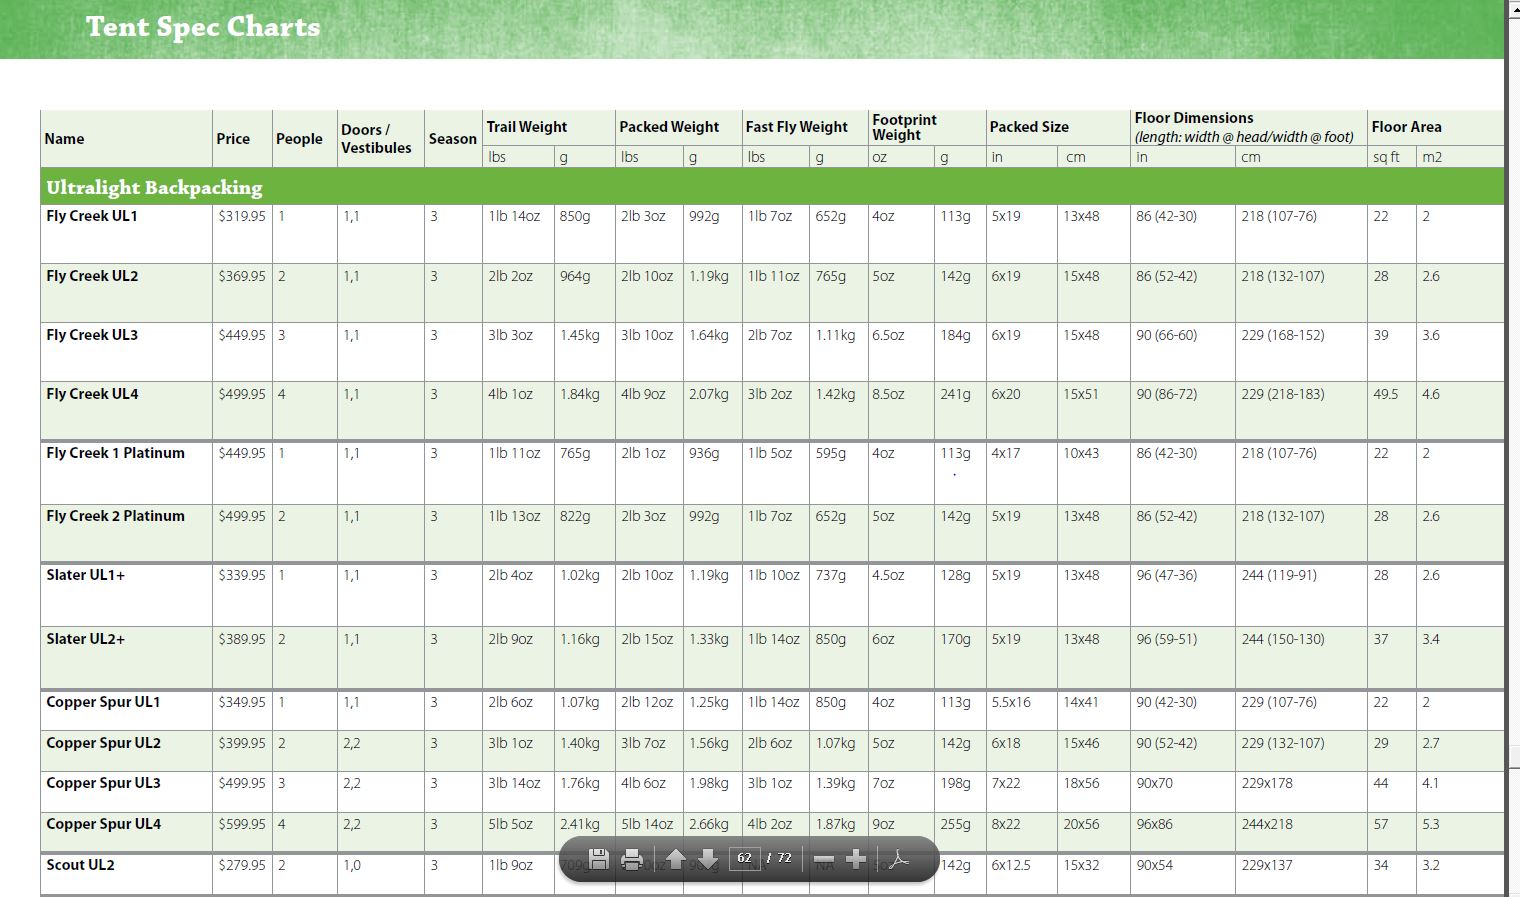1520x897 pixels.
Task: Click the 96x86 floor dimension cell
Action: coord(1154,824)
